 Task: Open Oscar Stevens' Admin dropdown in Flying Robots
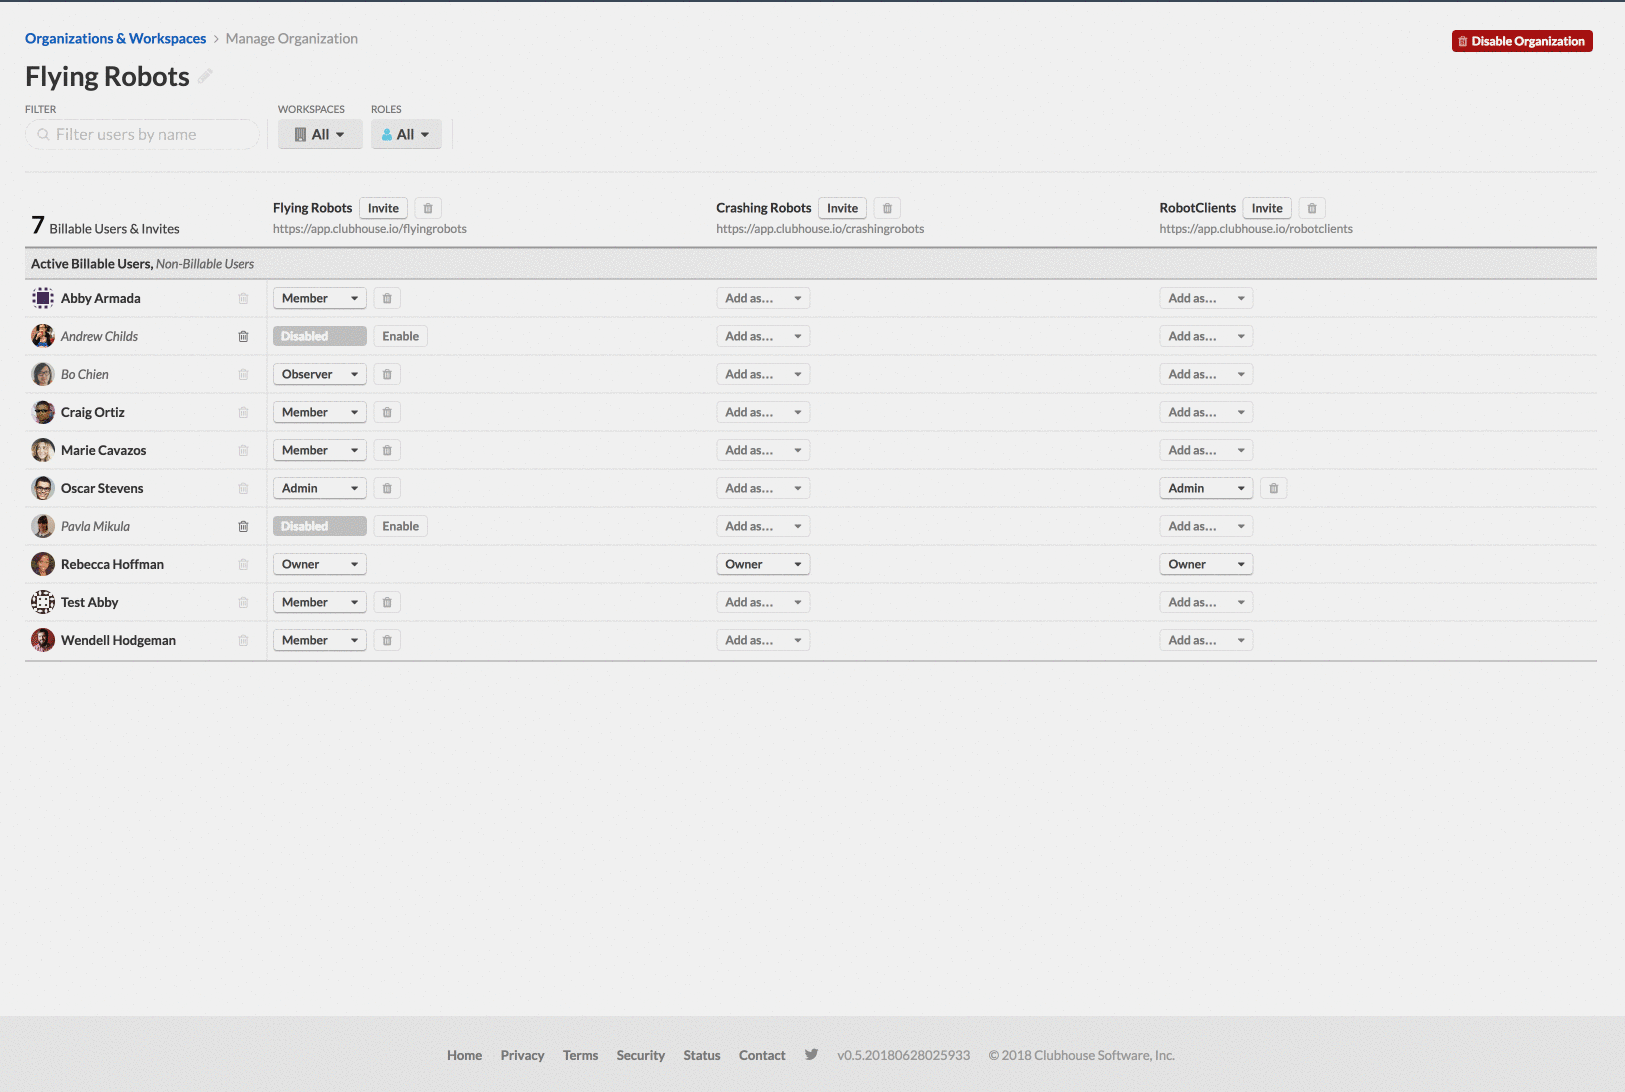coord(320,488)
